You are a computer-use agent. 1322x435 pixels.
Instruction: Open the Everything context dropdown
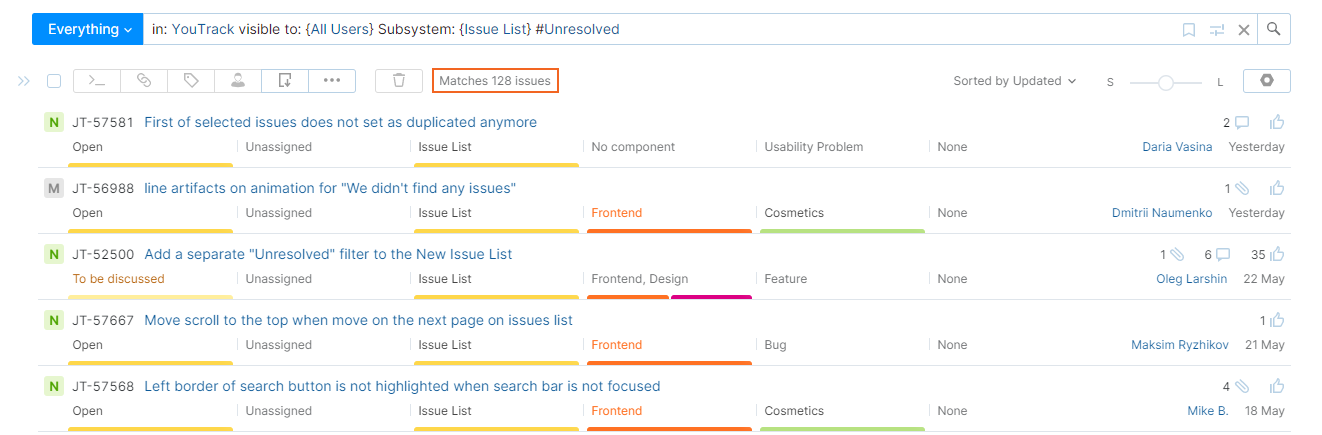tap(89, 29)
